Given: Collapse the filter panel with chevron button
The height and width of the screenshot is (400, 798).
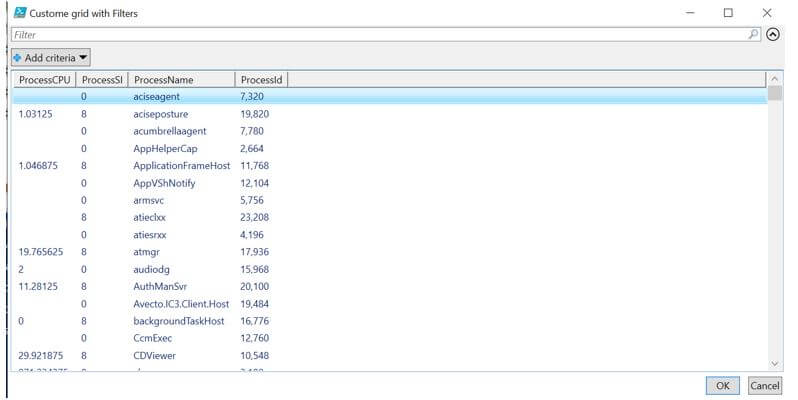Looking at the screenshot, I should [x=773, y=35].
